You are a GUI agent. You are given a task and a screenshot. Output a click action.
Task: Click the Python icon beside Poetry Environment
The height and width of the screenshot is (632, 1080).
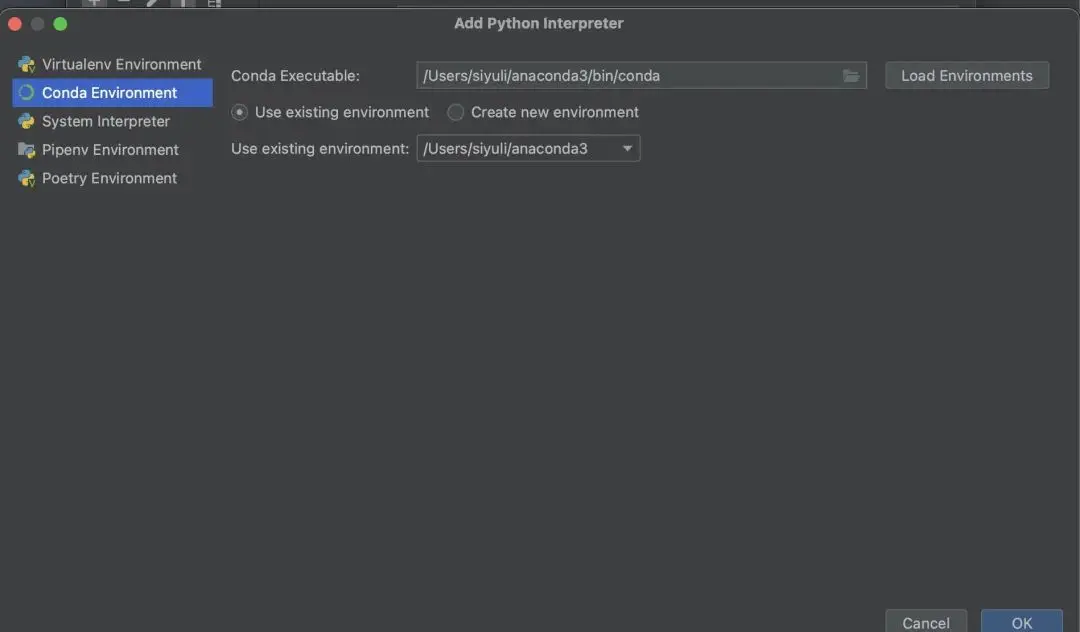(x=26, y=179)
